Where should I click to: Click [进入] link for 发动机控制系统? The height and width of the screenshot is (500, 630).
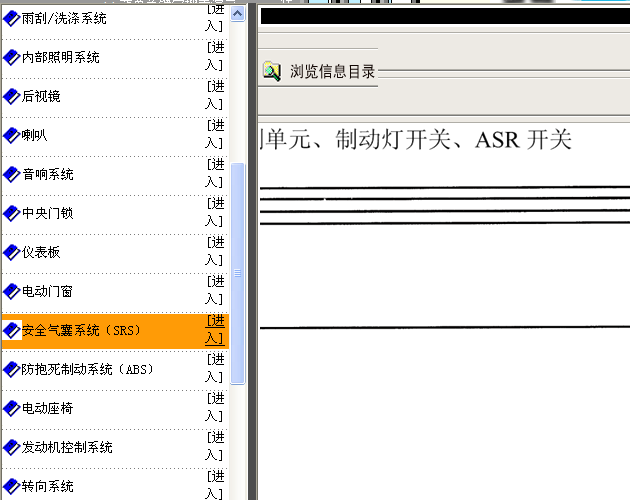coord(215,447)
